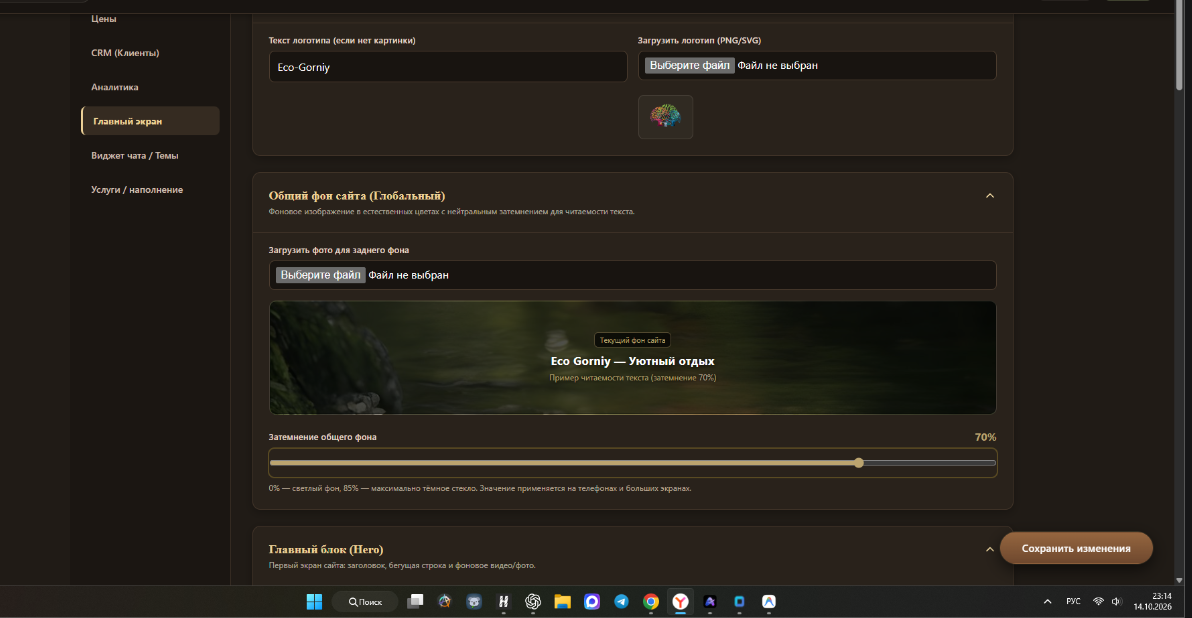This screenshot has height=618, width=1192.
Task: Select the Главный экран sidebar item
Action: [x=151, y=121]
